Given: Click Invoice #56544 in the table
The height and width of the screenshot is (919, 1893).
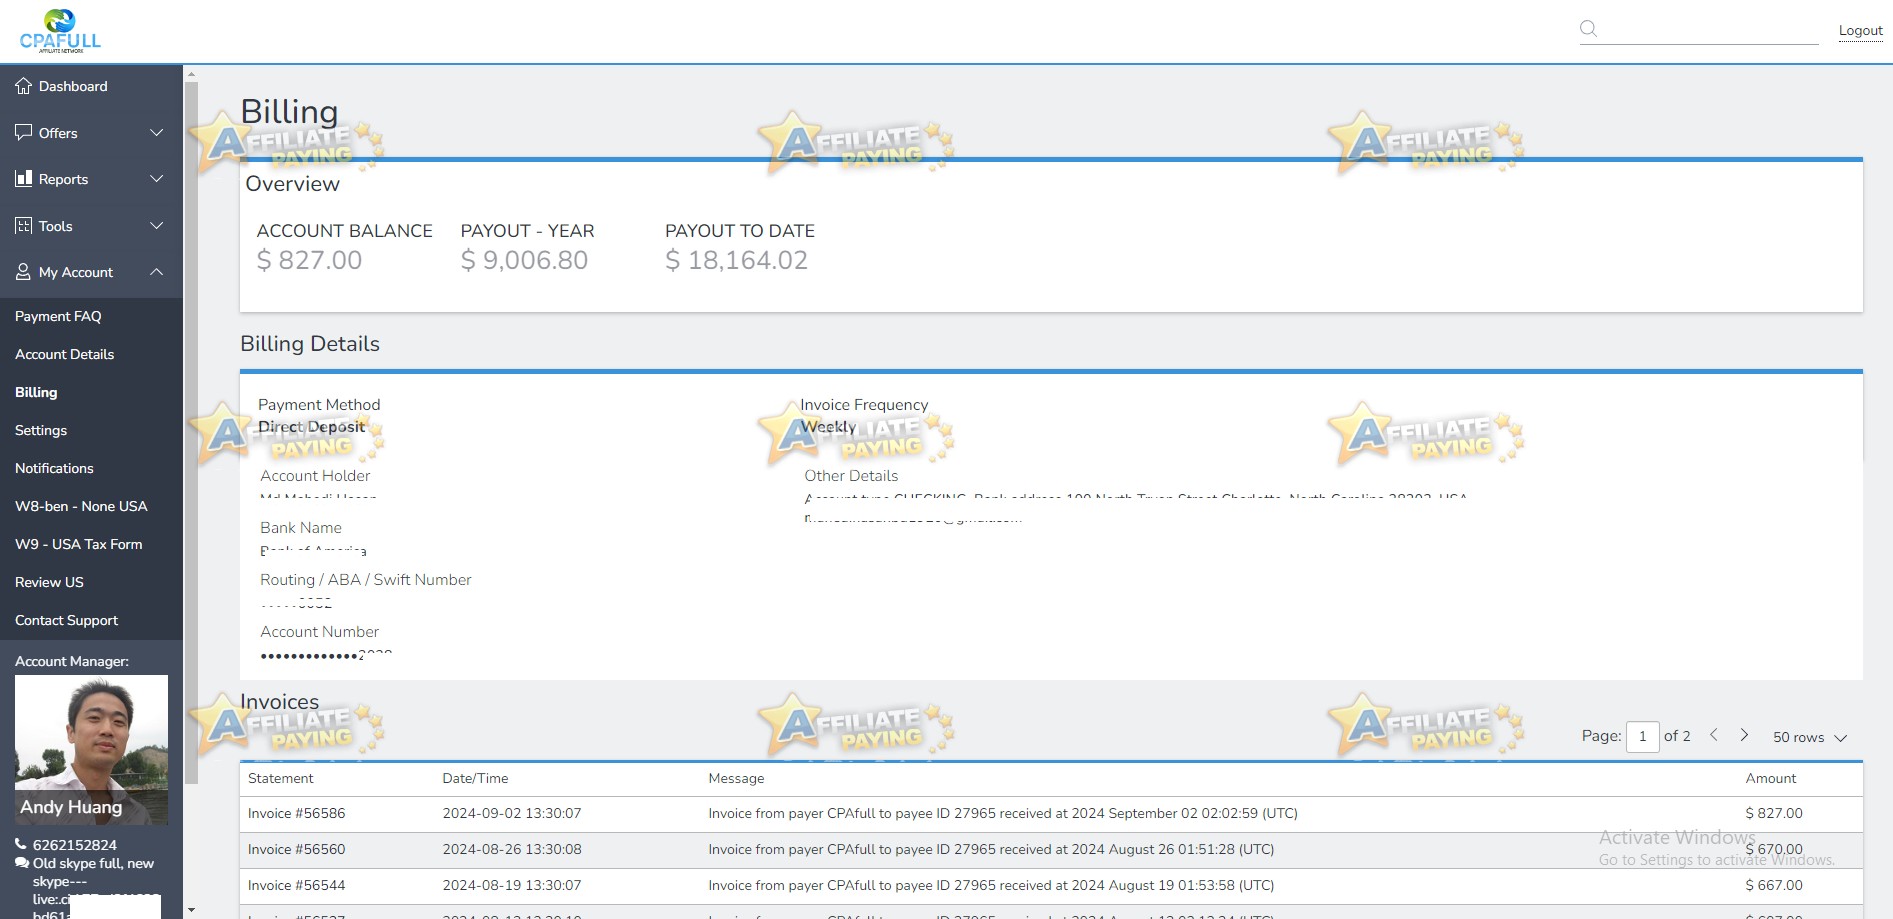Looking at the screenshot, I should click(296, 885).
